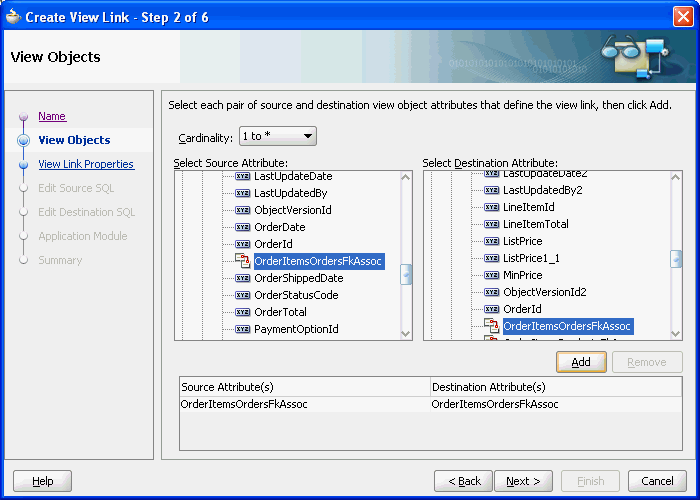Cancel the Create View Link wizard
The image size is (700, 500).
coord(657,481)
